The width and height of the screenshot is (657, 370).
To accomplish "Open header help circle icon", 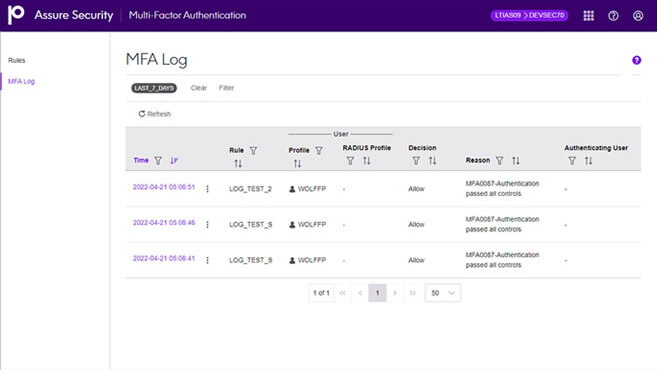I will [x=613, y=16].
